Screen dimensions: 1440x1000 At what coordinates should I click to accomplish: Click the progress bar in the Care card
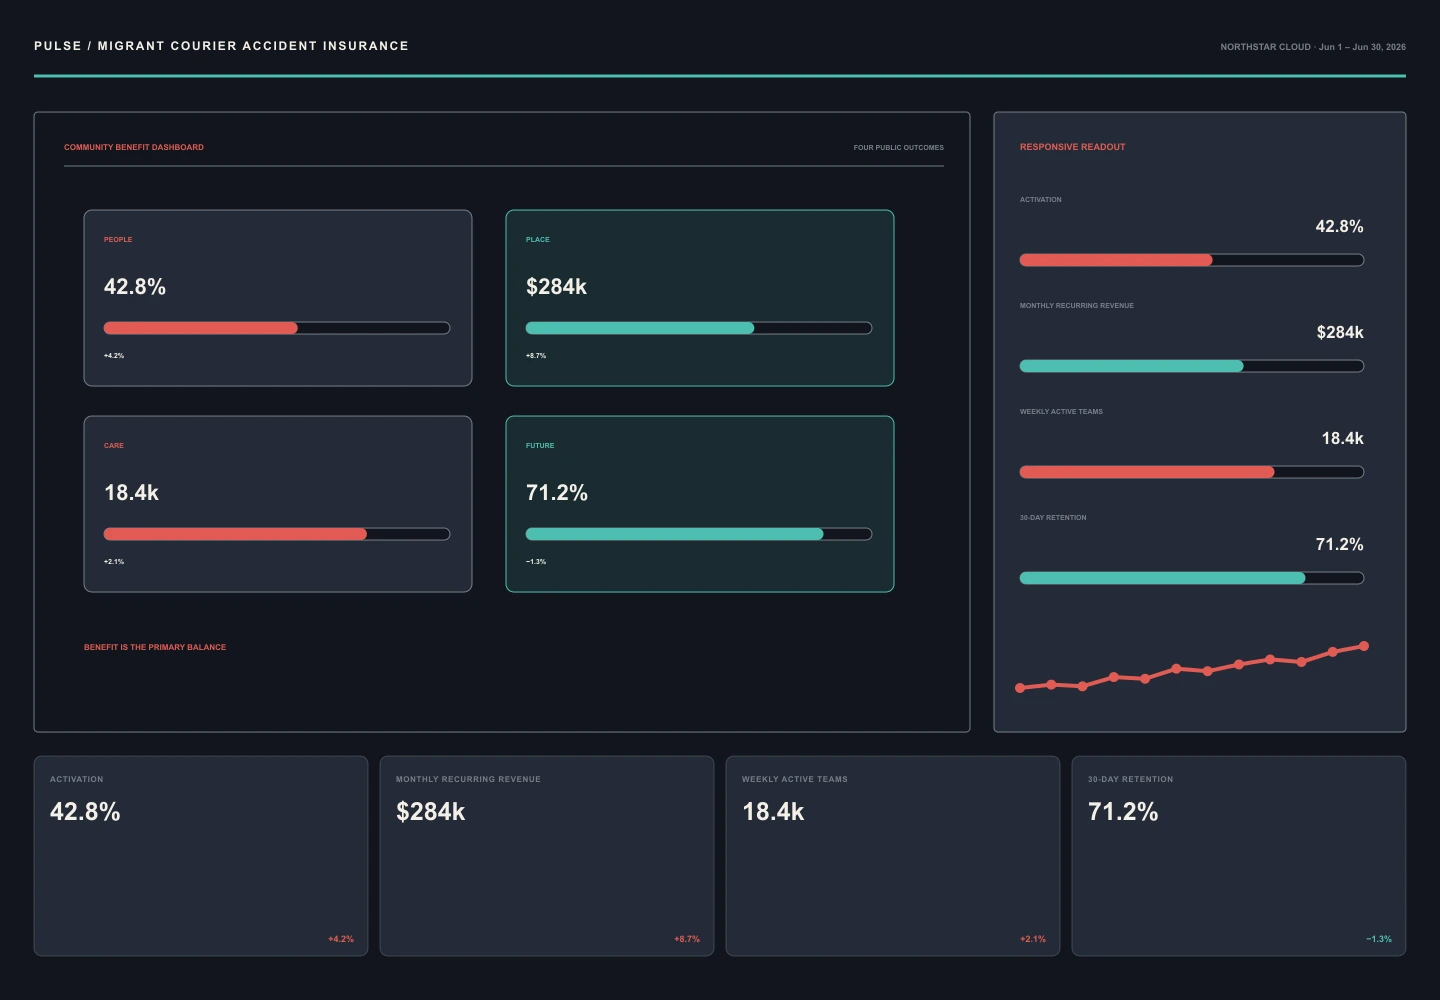[x=277, y=534]
